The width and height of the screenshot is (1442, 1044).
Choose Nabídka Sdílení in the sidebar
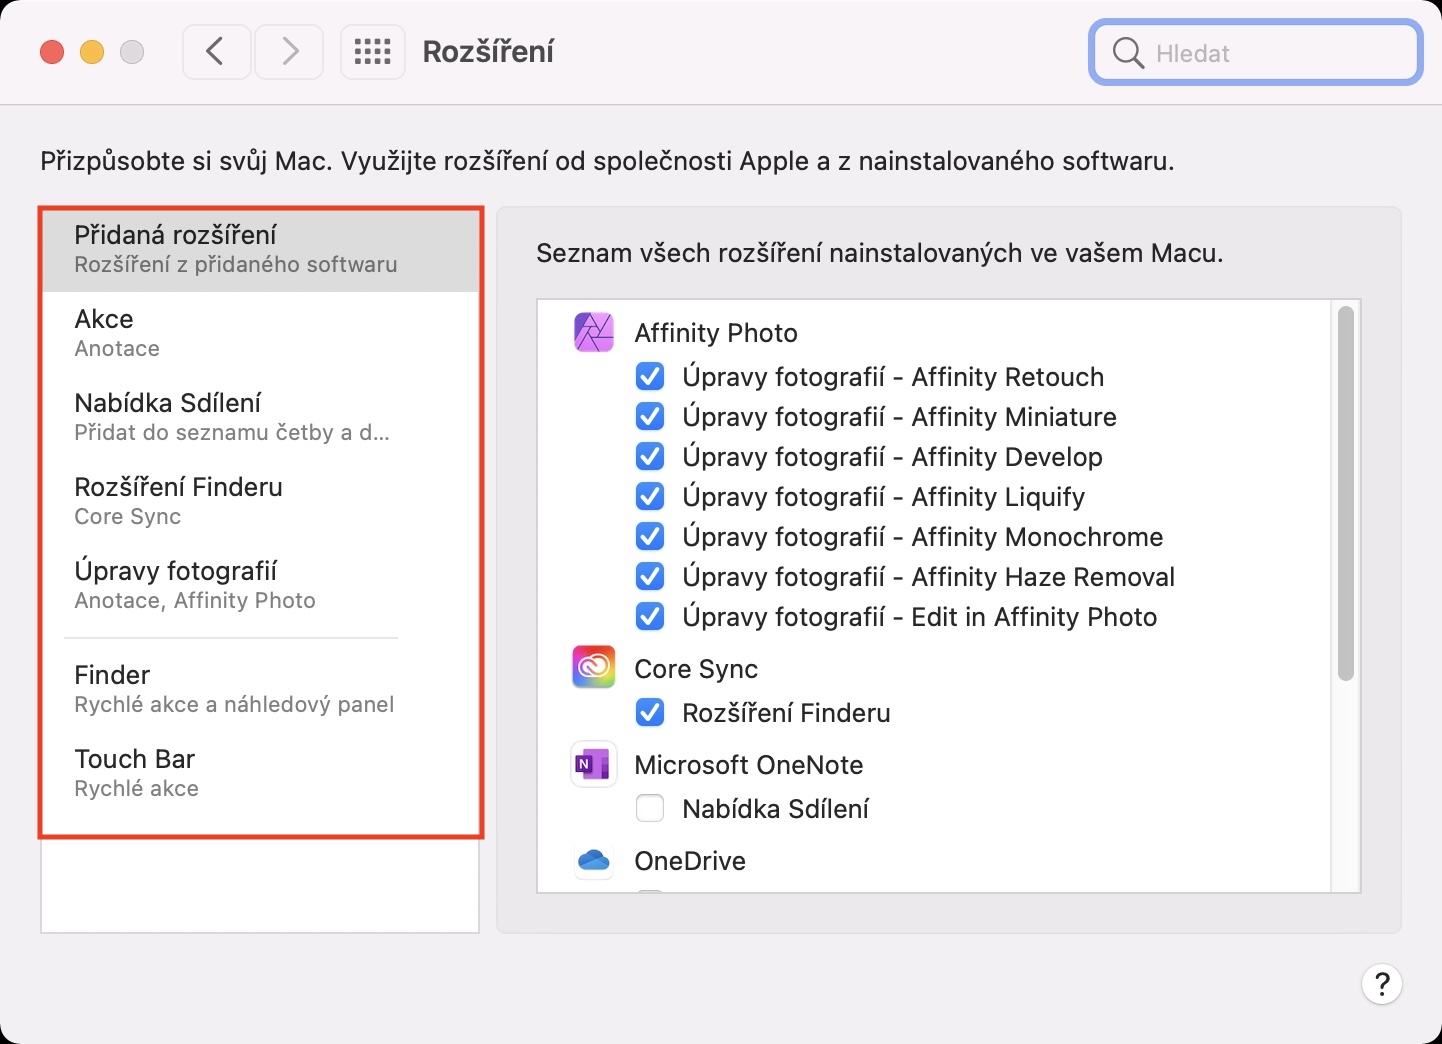[260, 418]
